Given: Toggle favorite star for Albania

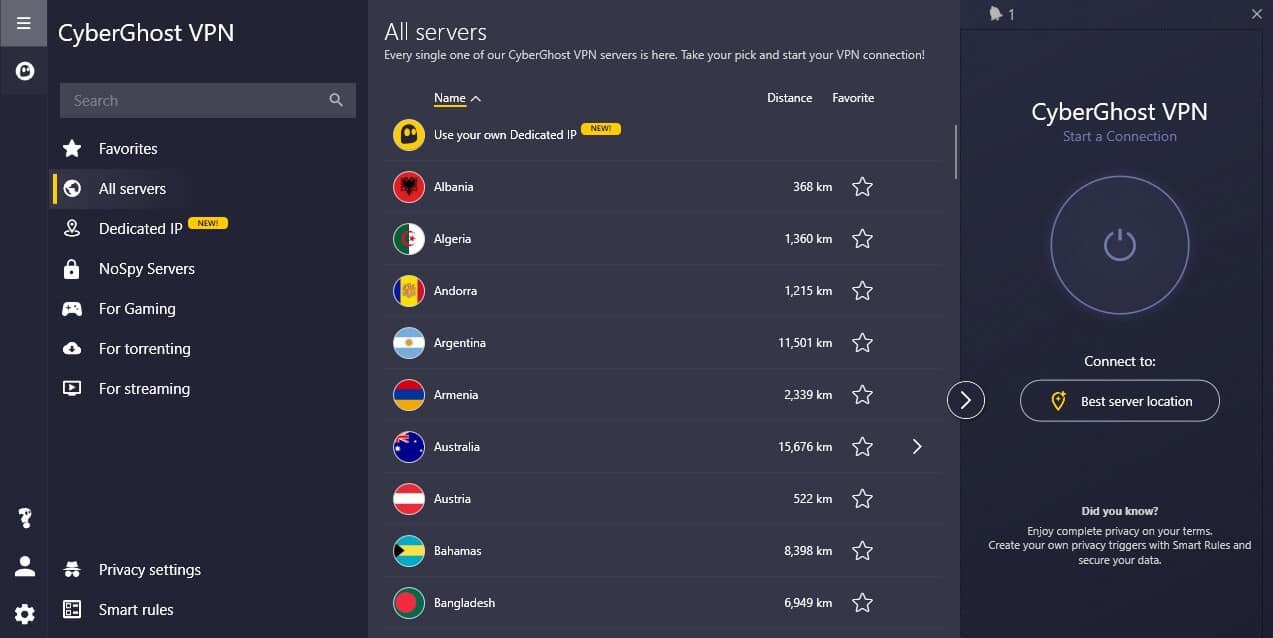Looking at the screenshot, I should pos(862,187).
